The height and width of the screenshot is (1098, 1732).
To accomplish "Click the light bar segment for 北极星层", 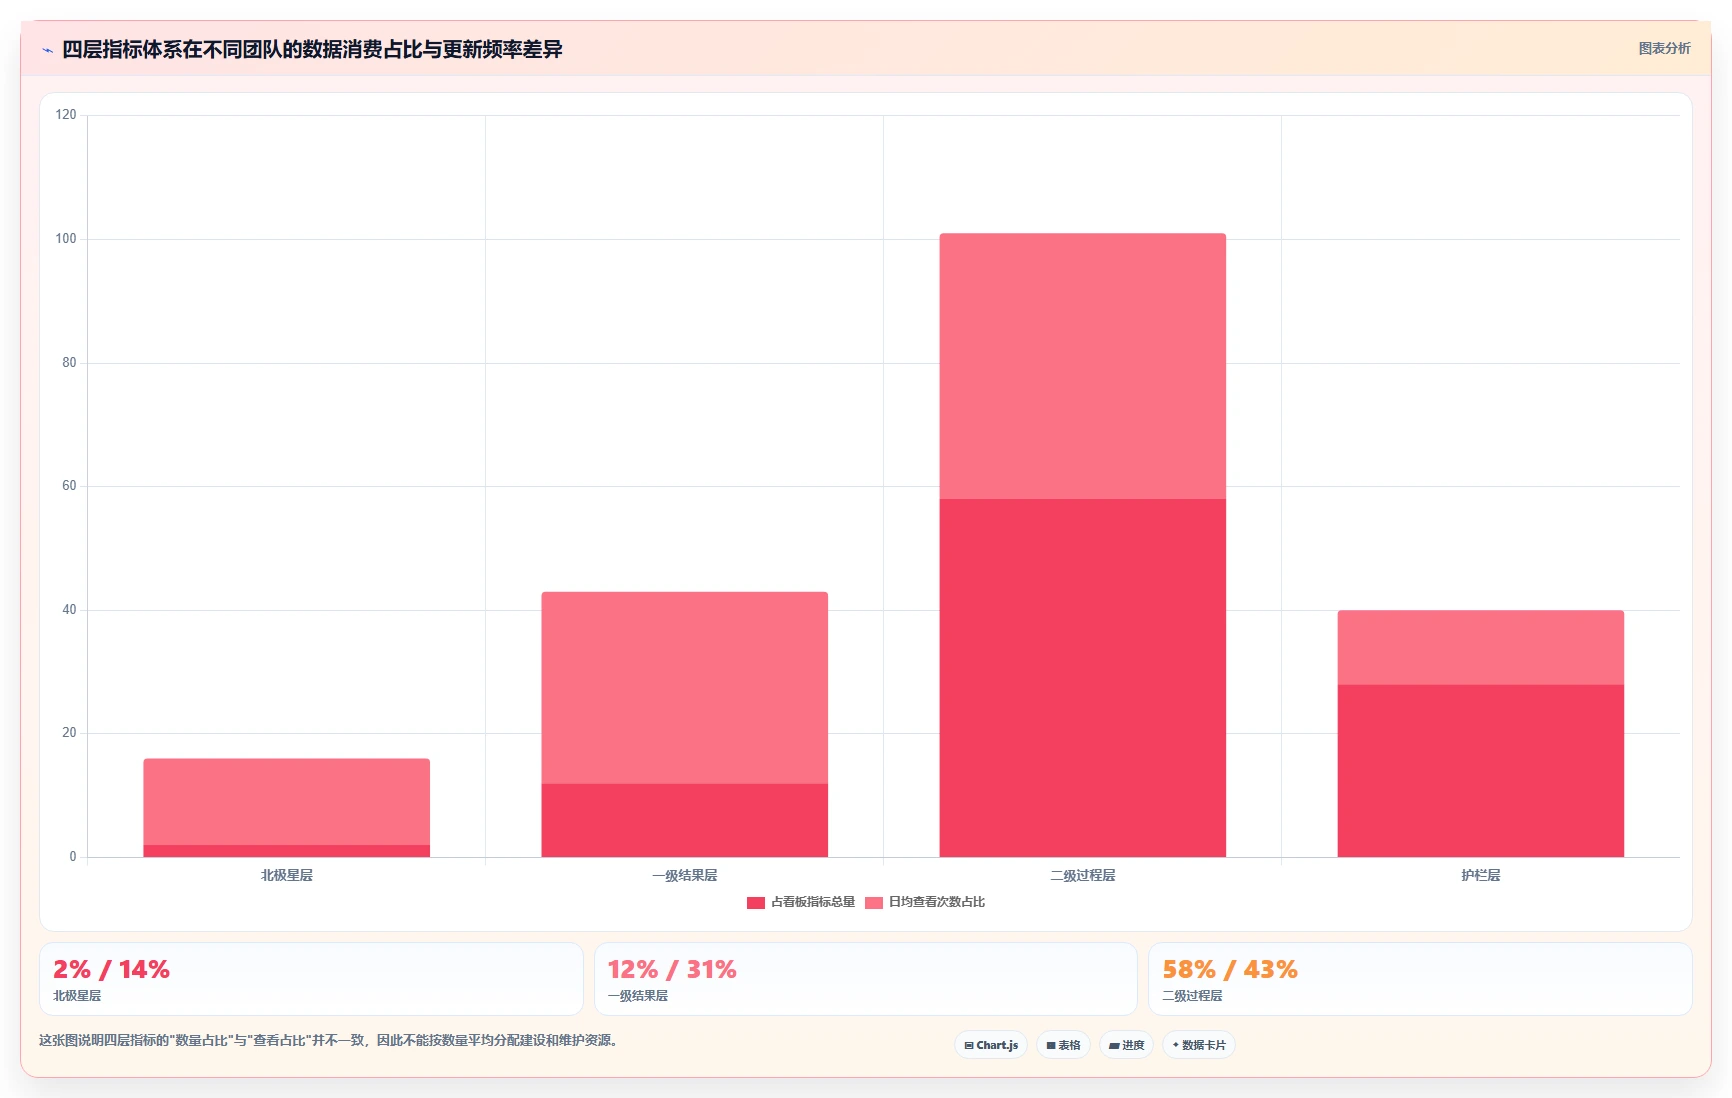I will pyautogui.click(x=287, y=802).
